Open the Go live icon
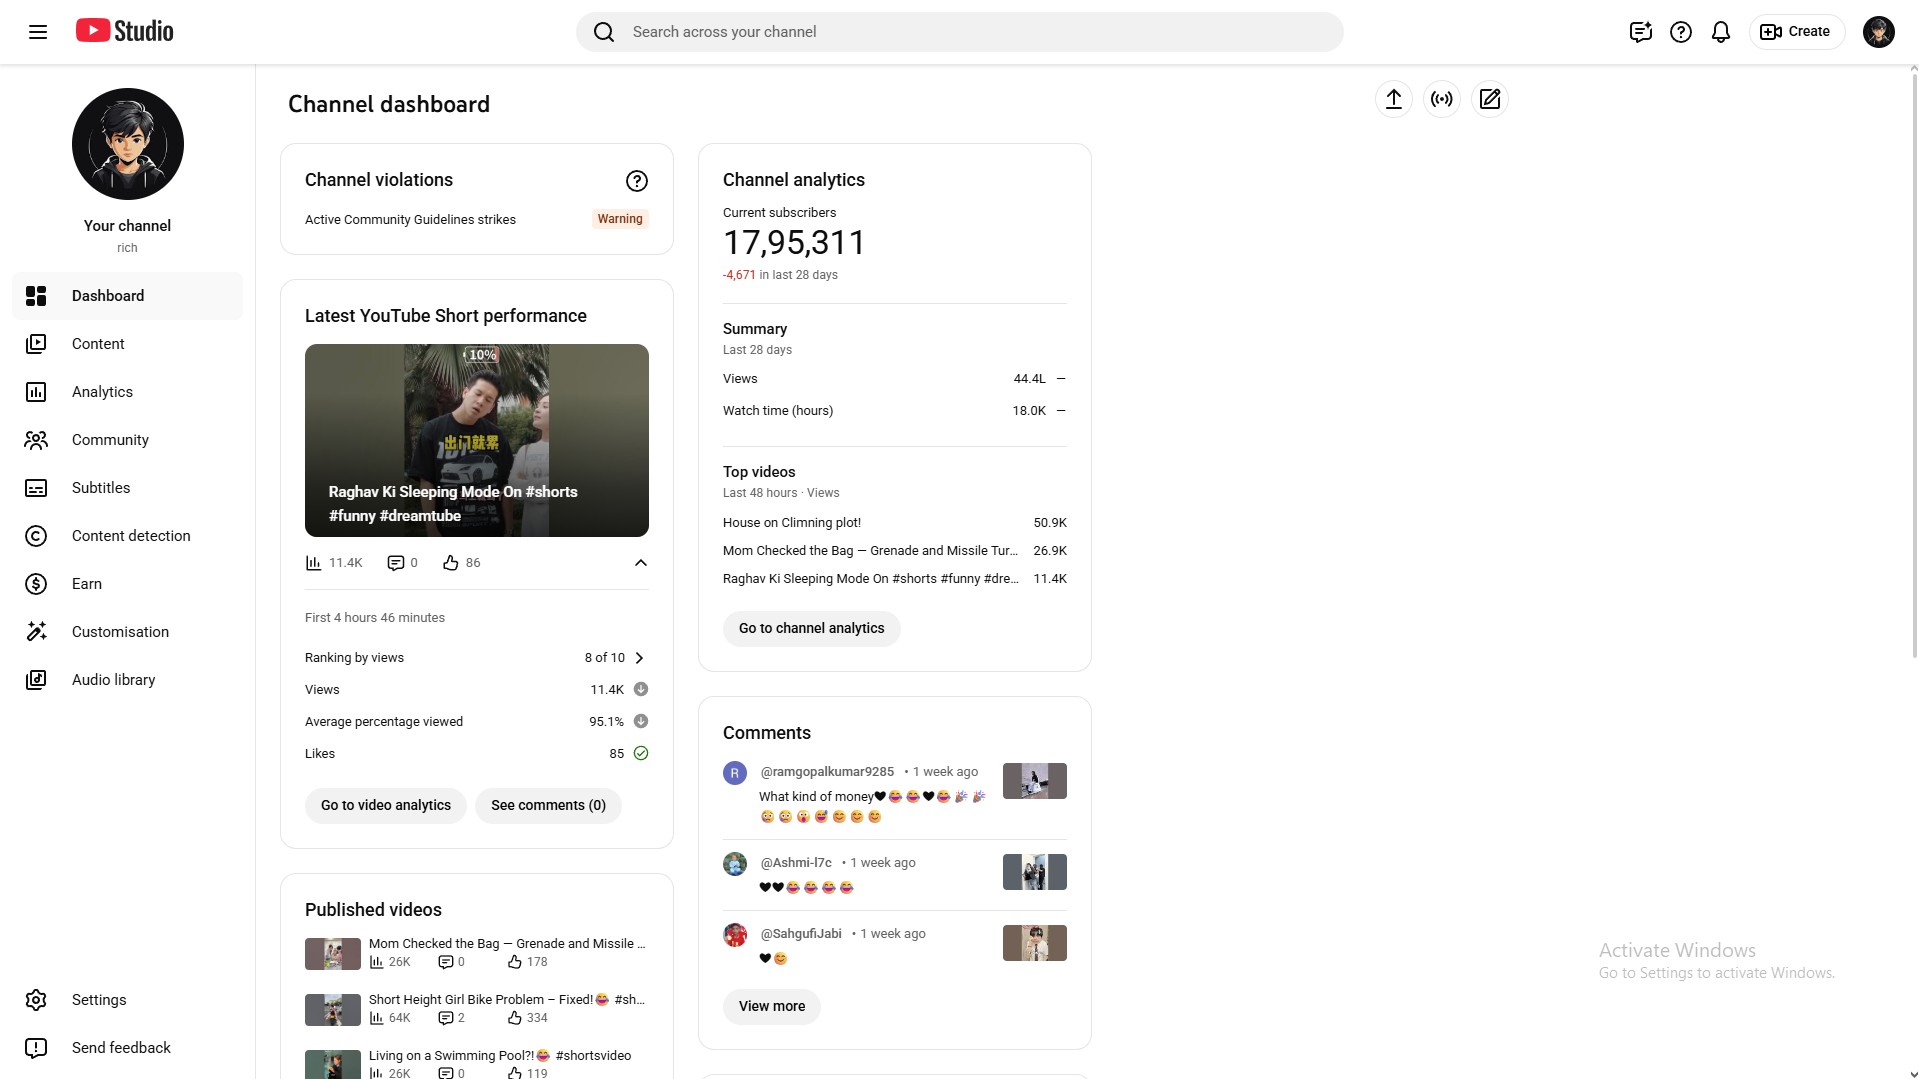1919x1079 pixels. click(x=1441, y=99)
